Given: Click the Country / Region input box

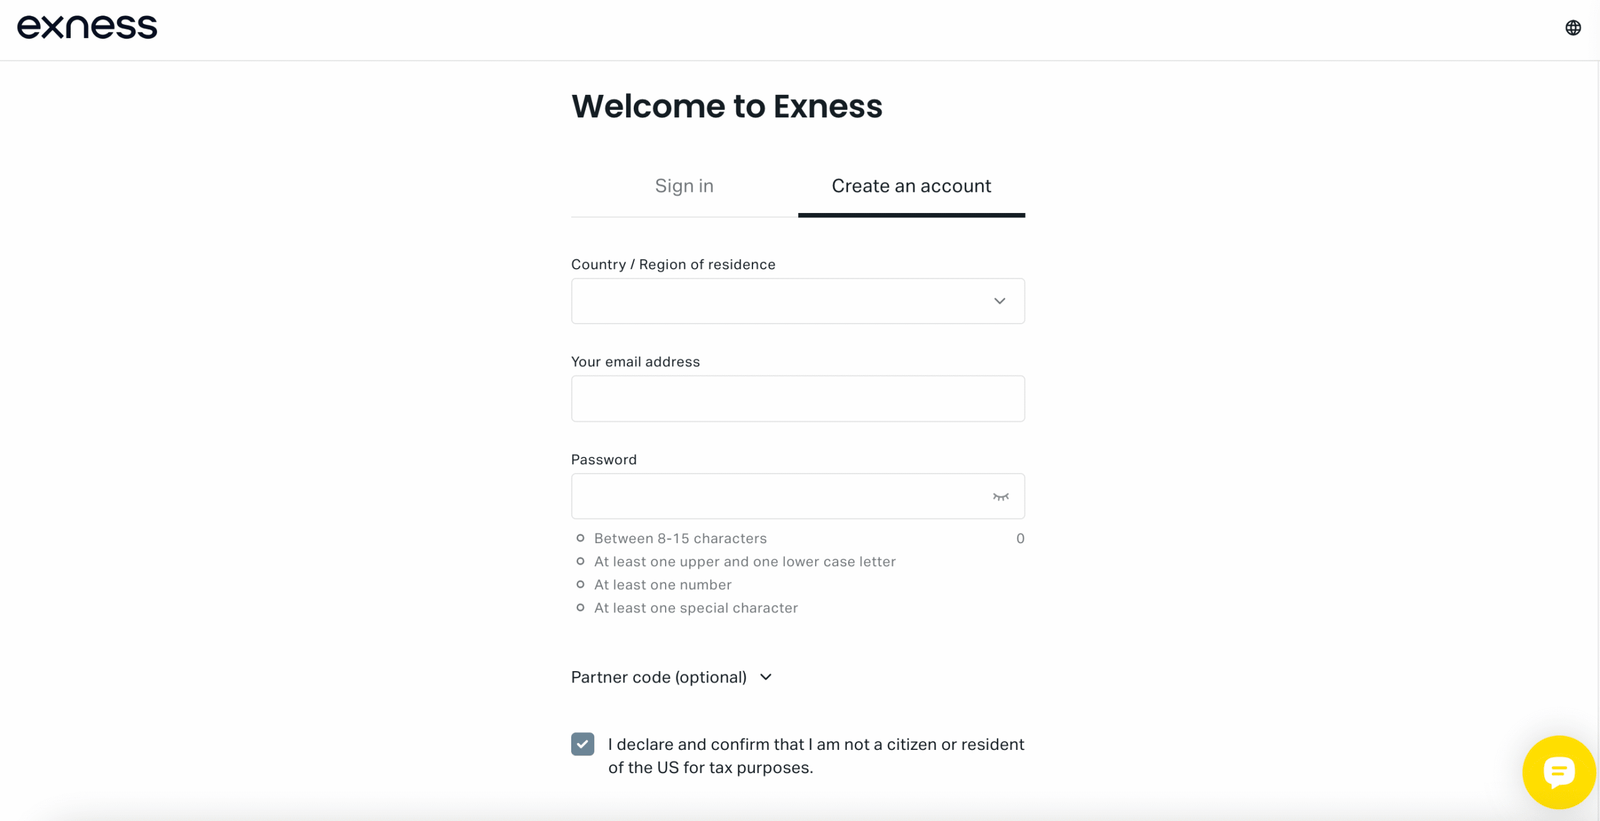Looking at the screenshot, I should 780,301.
